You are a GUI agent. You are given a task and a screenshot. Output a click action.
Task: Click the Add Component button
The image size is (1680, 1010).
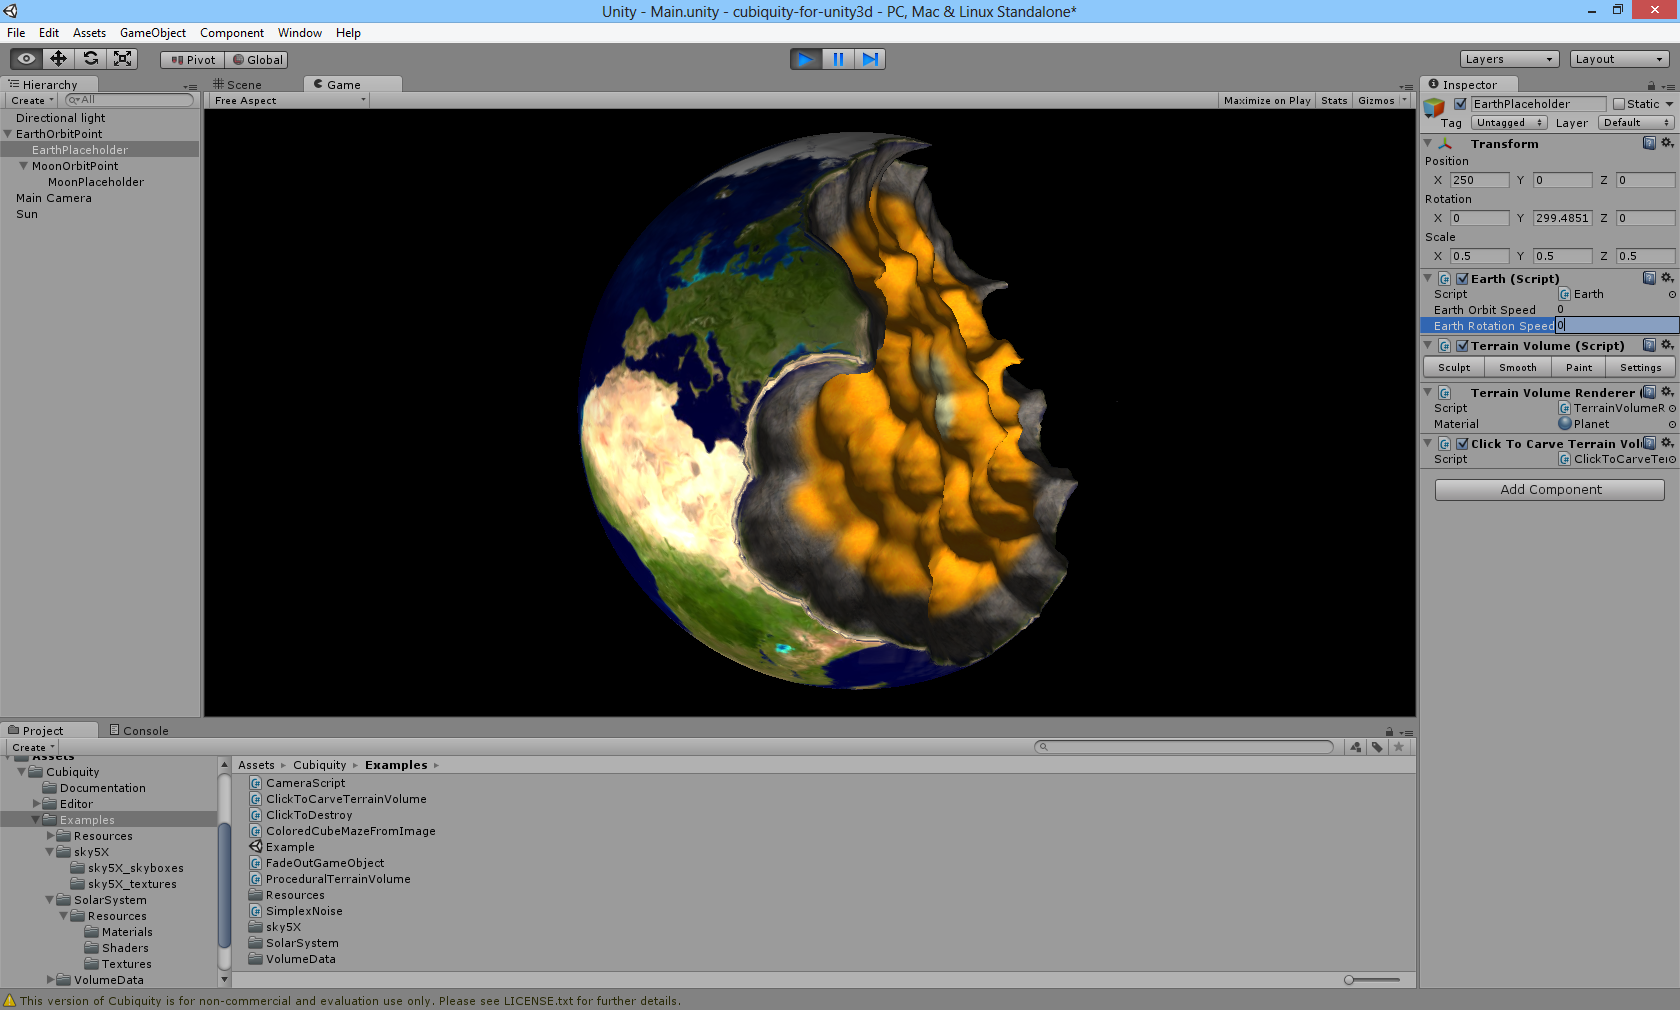click(x=1550, y=490)
